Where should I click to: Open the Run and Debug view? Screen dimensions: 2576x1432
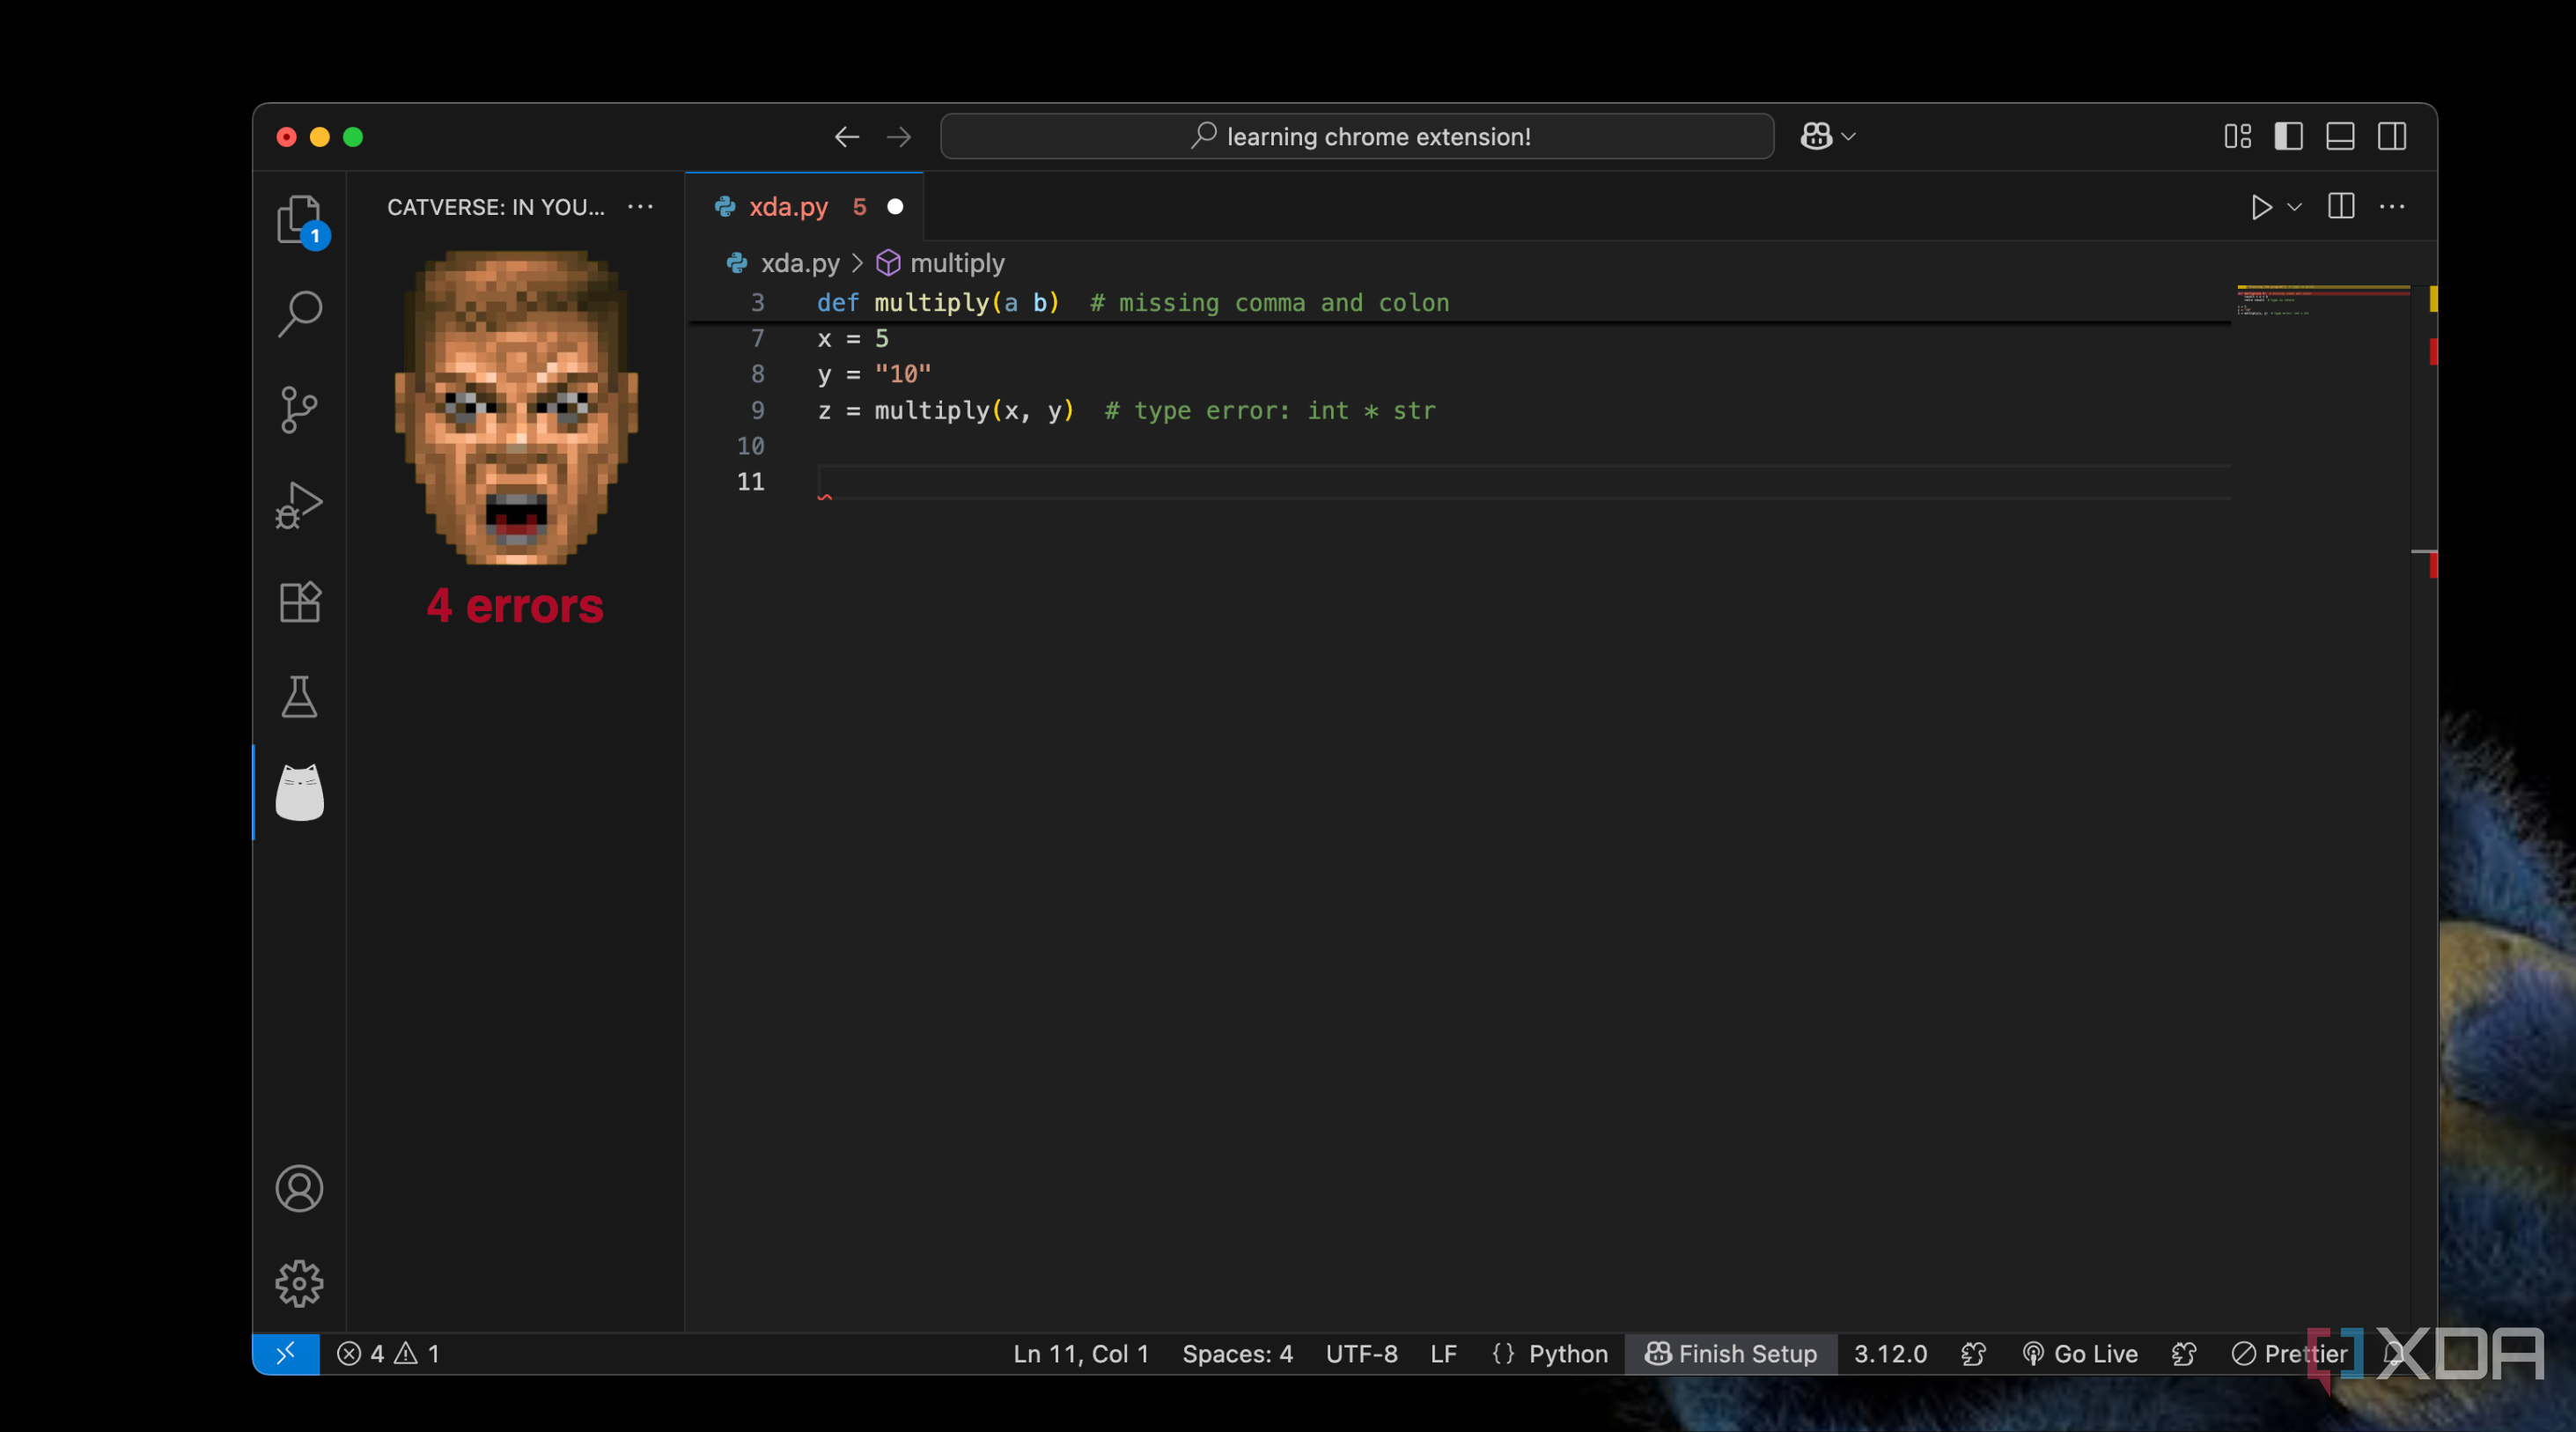pos(299,505)
